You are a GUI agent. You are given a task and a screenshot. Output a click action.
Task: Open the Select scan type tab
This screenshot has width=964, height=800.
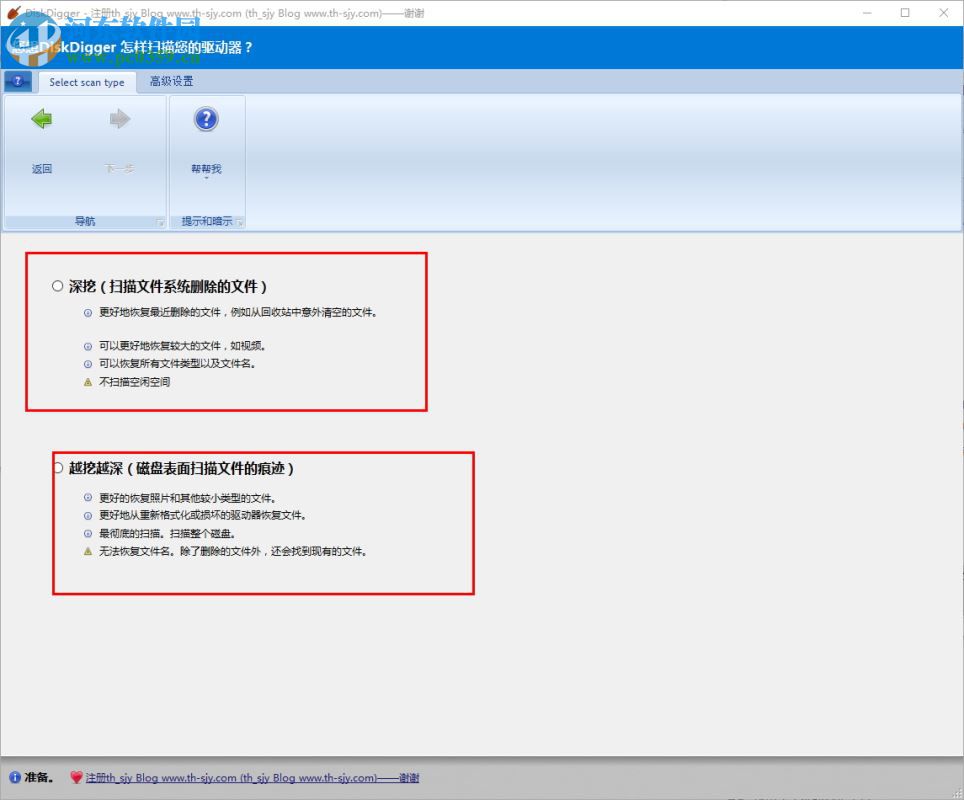point(86,82)
